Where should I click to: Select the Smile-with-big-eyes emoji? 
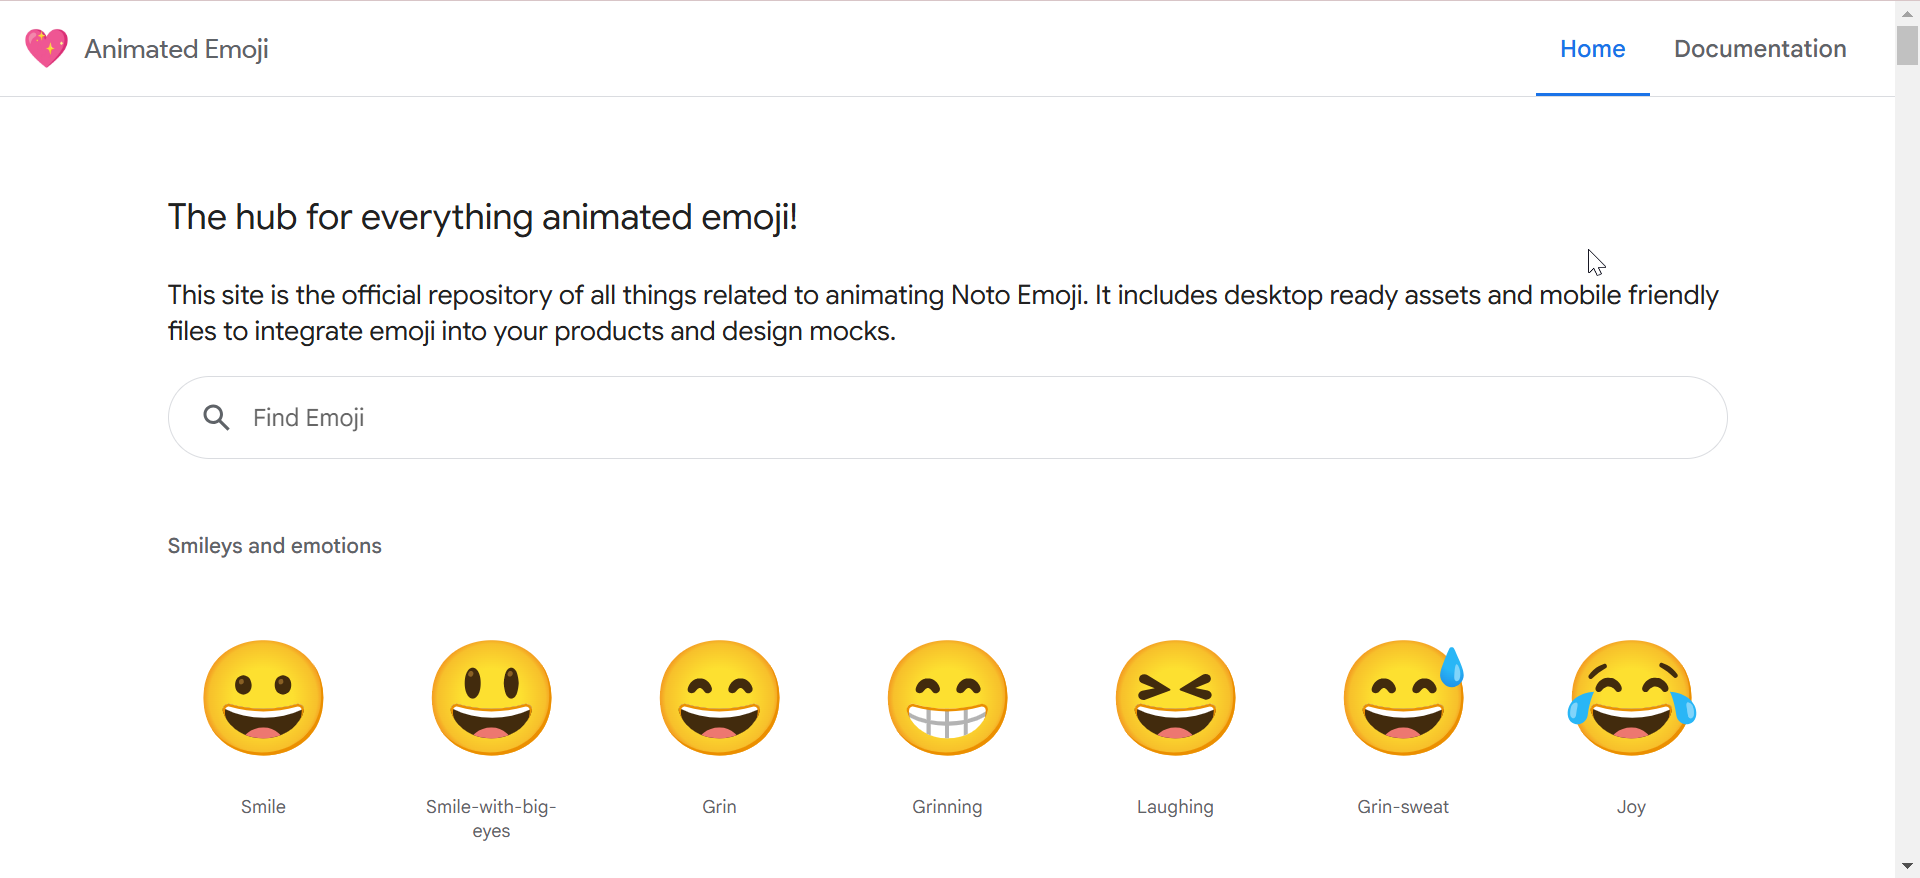pos(491,698)
